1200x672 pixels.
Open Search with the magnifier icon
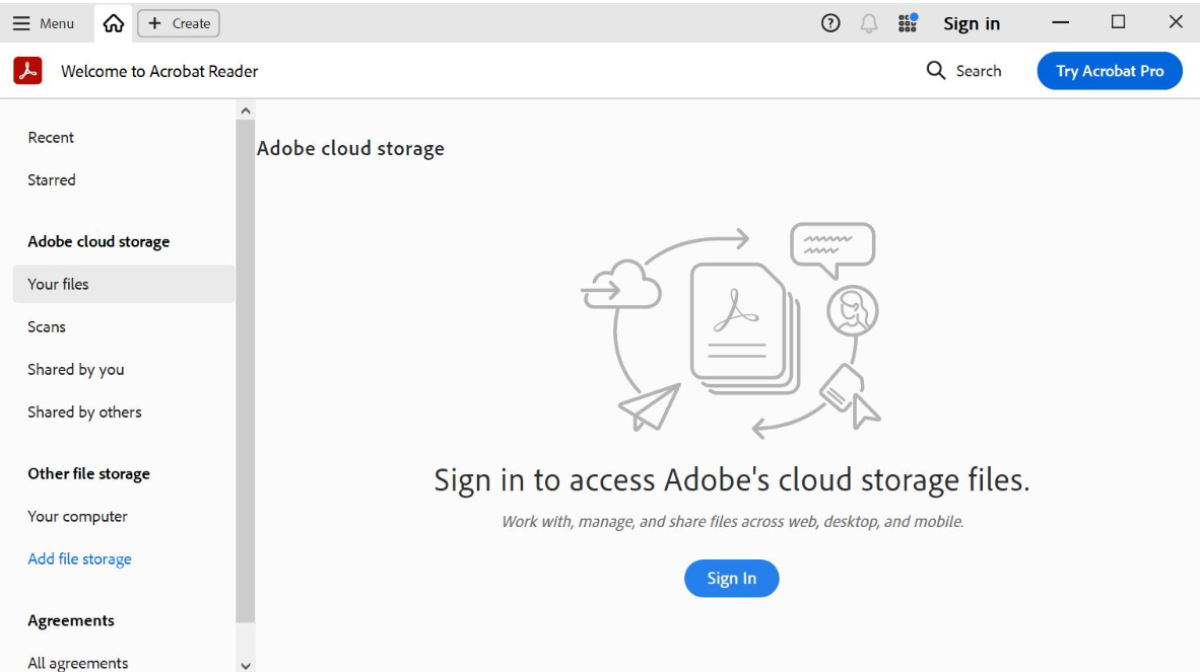coord(935,71)
